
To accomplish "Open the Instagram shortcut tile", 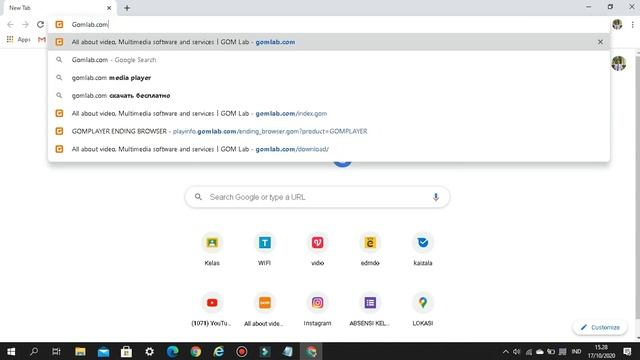I will (x=317, y=309).
